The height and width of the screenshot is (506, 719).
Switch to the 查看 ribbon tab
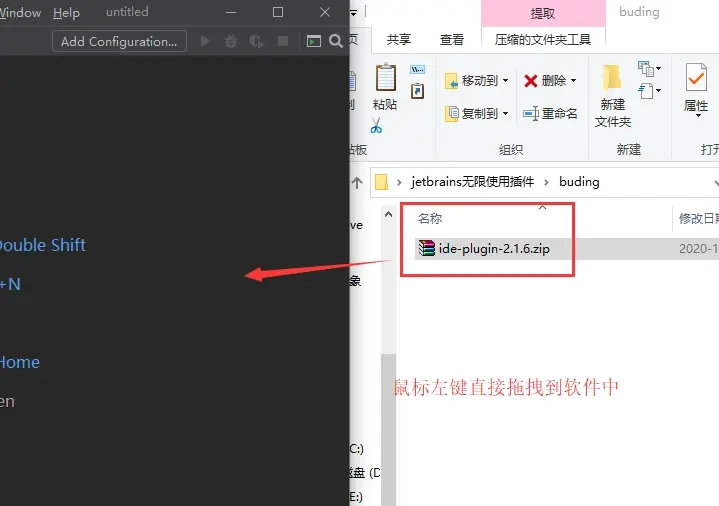point(452,39)
